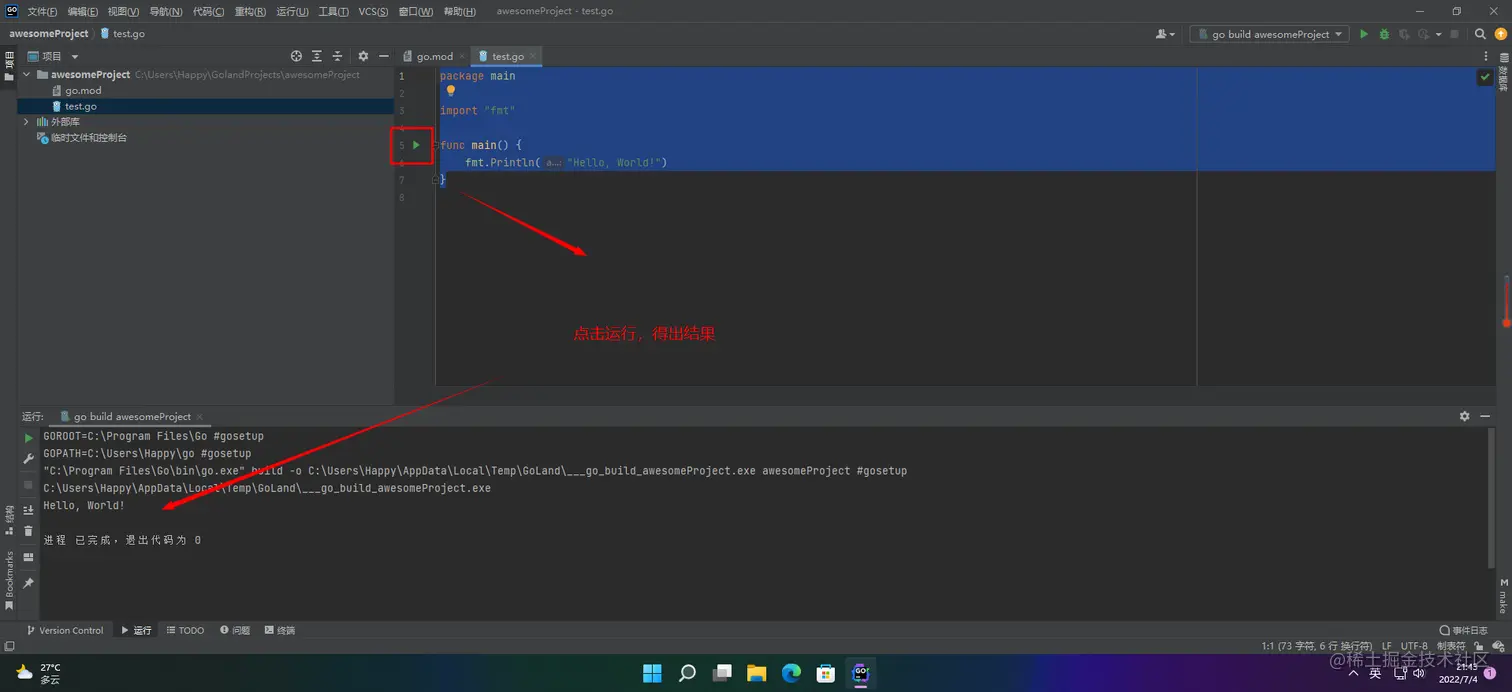Click scroll to end icon in run panel
This screenshot has height=692, width=1512.
pyautogui.click(x=28, y=510)
